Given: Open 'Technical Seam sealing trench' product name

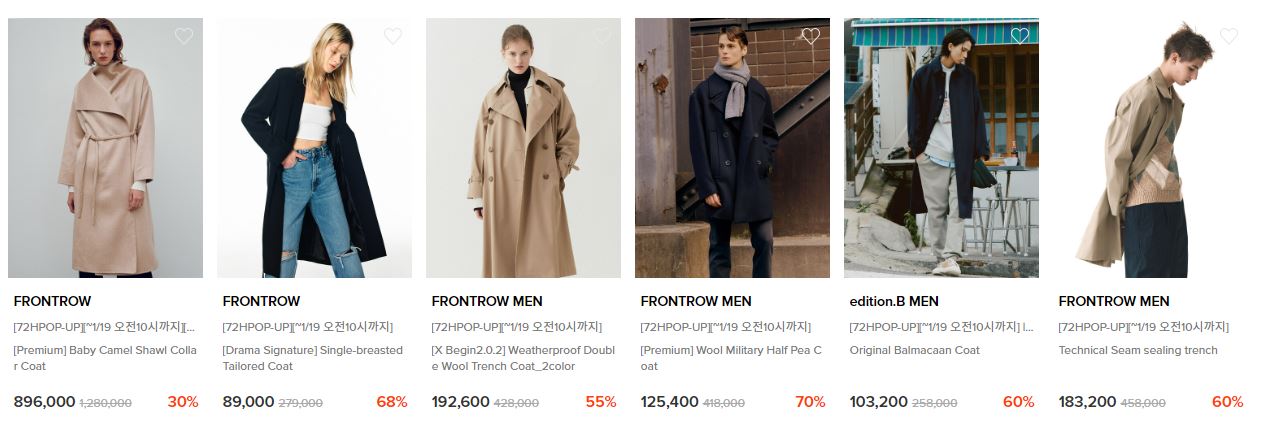Looking at the screenshot, I should pos(1138,350).
